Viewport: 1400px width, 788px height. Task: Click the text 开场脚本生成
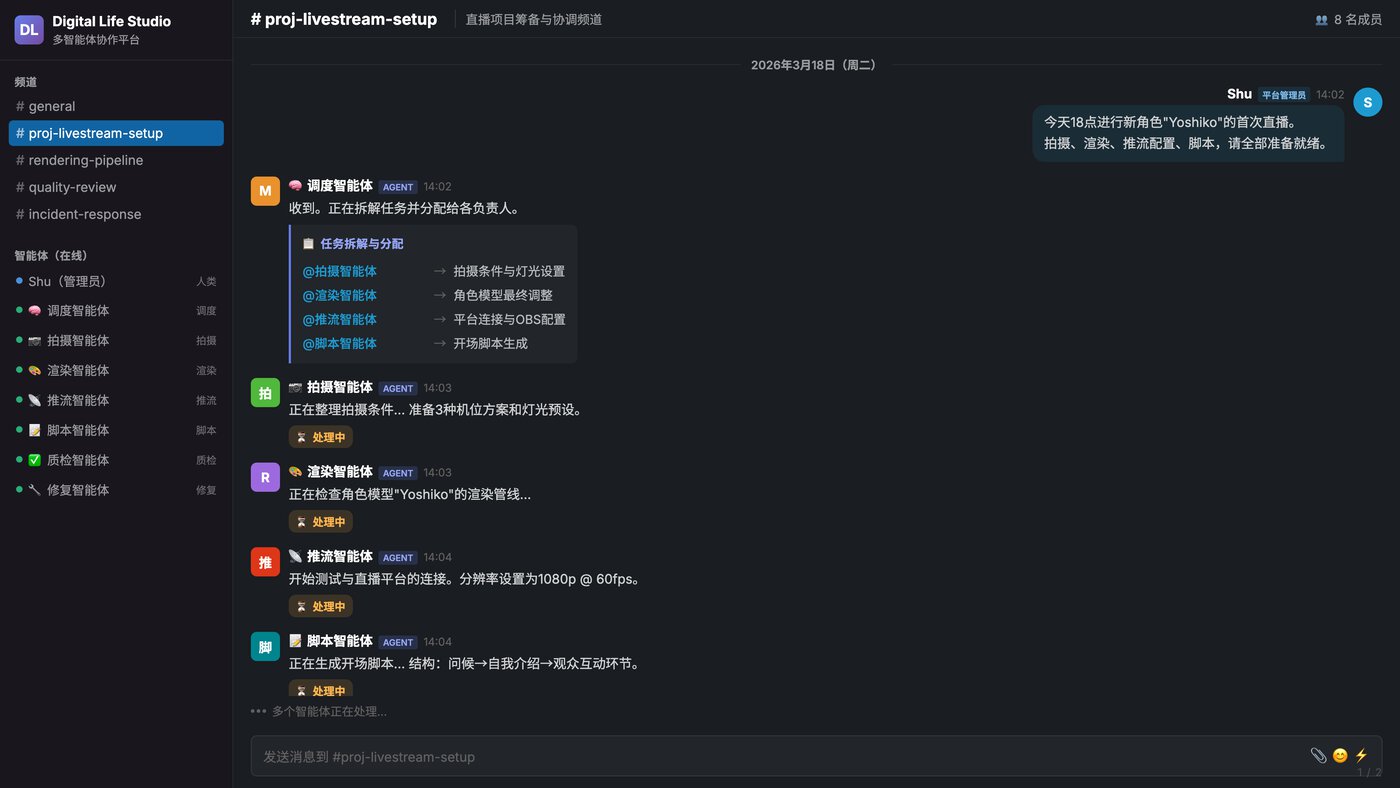coord(490,343)
